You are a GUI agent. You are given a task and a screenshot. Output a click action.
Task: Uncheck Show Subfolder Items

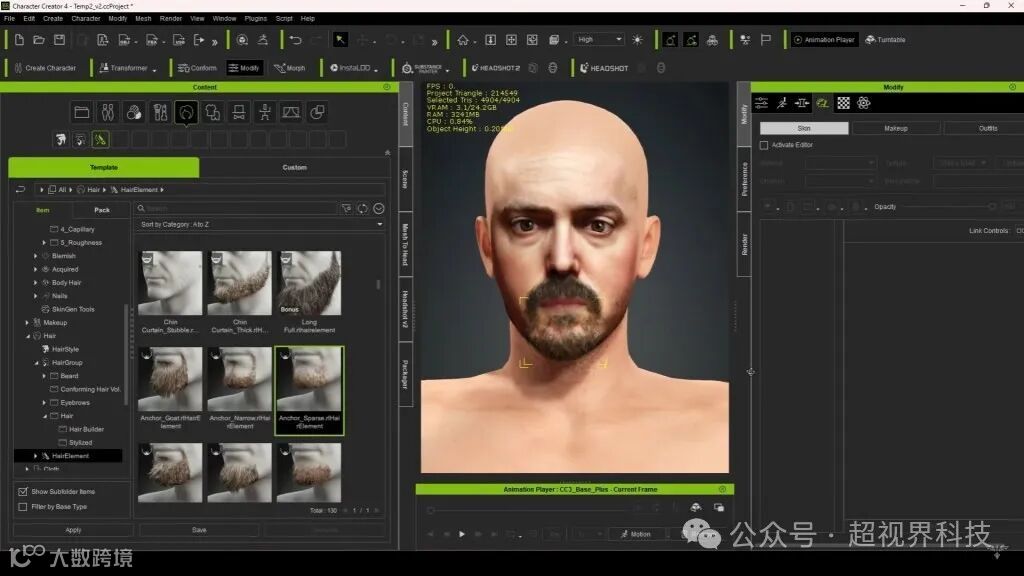[x=23, y=491]
